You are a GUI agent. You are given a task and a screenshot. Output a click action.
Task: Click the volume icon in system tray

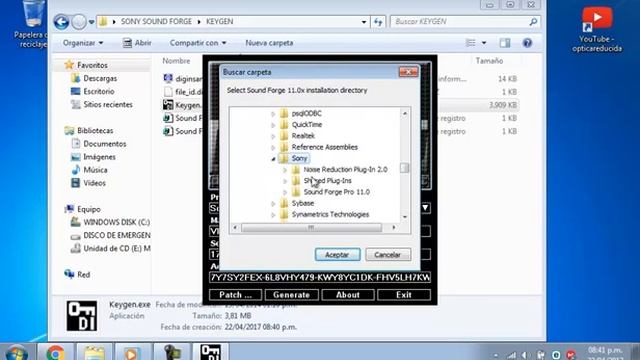tap(525, 355)
